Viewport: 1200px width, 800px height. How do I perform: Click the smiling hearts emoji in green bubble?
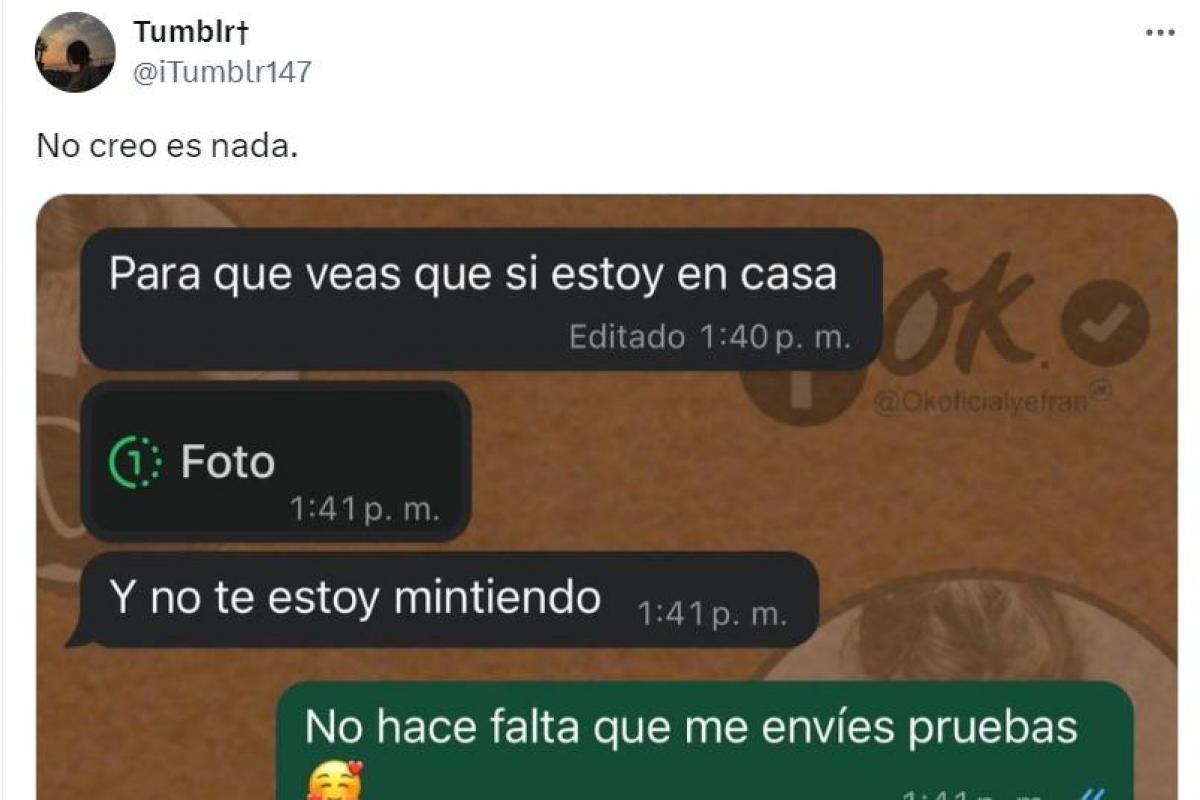(x=333, y=783)
